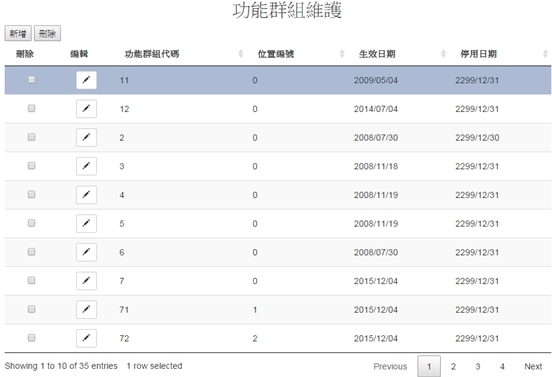Check the delete box for code 3
Viewport: 552px width, 377px height.
point(31,165)
